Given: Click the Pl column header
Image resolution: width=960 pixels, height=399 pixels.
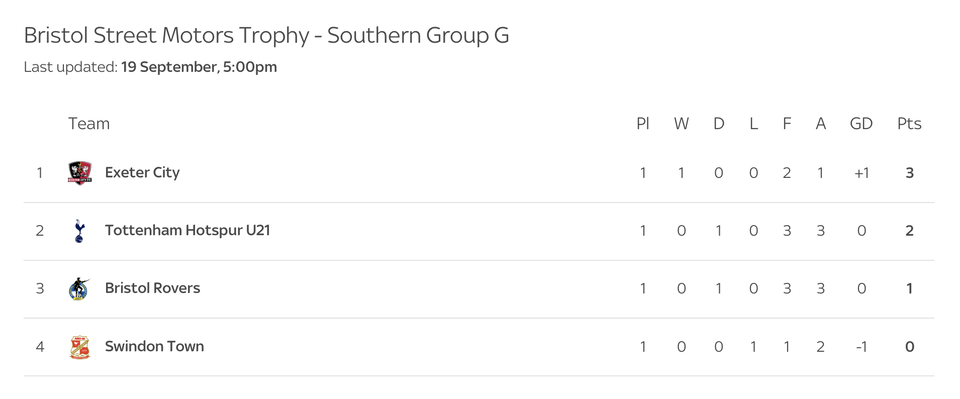Looking at the screenshot, I should (642, 124).
